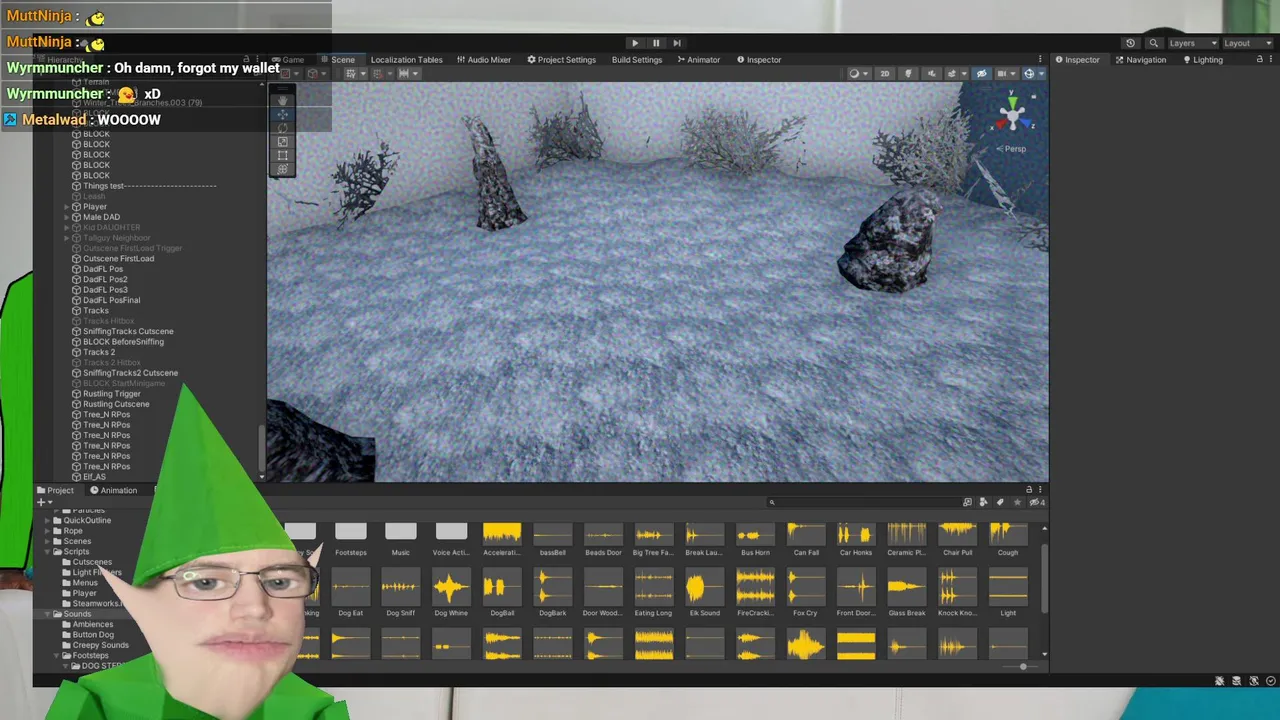Switch to the Animation tab
This screenshot has width=1280, height=720.
[x=113, y=490]
